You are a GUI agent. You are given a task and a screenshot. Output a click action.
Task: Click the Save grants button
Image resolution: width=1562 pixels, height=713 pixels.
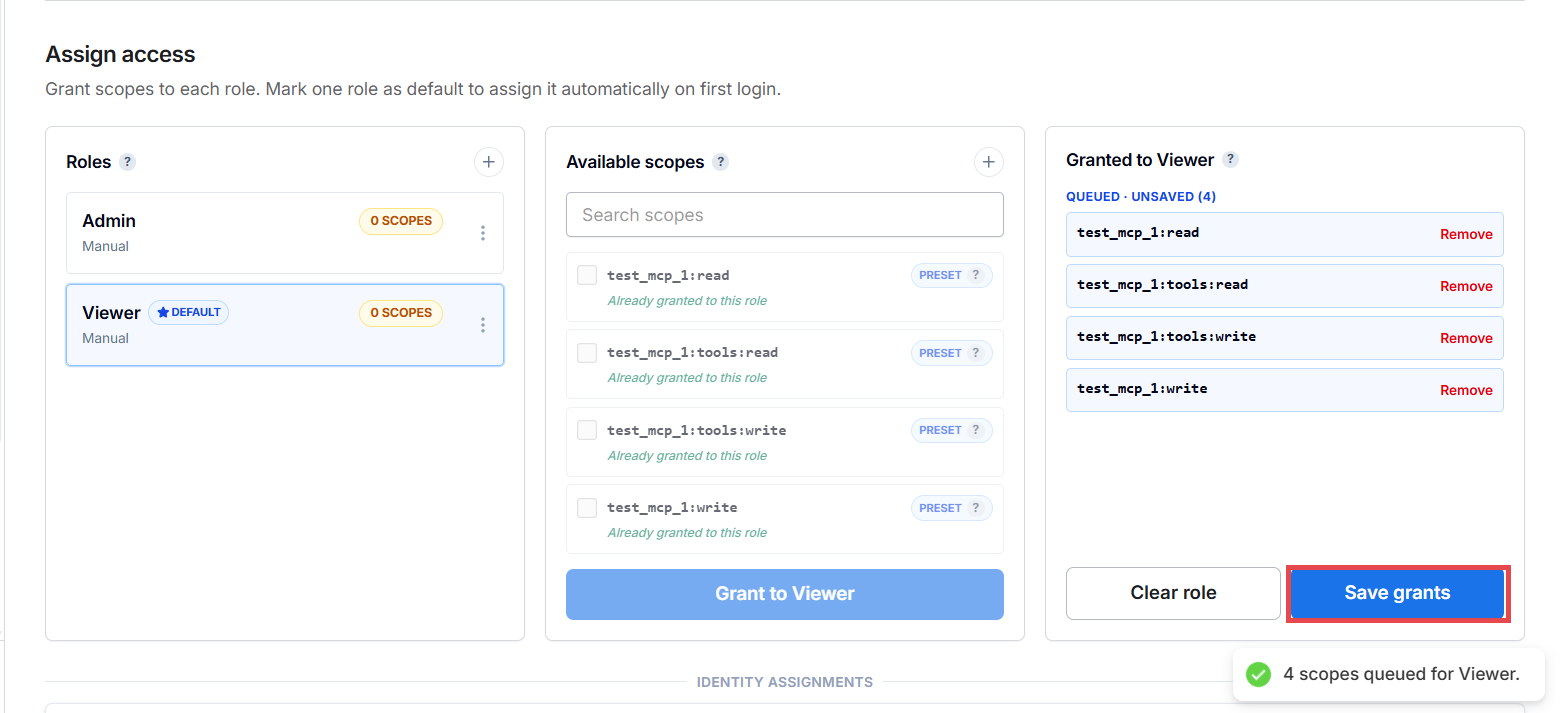pyautogui.click(x=1397, y=593)
